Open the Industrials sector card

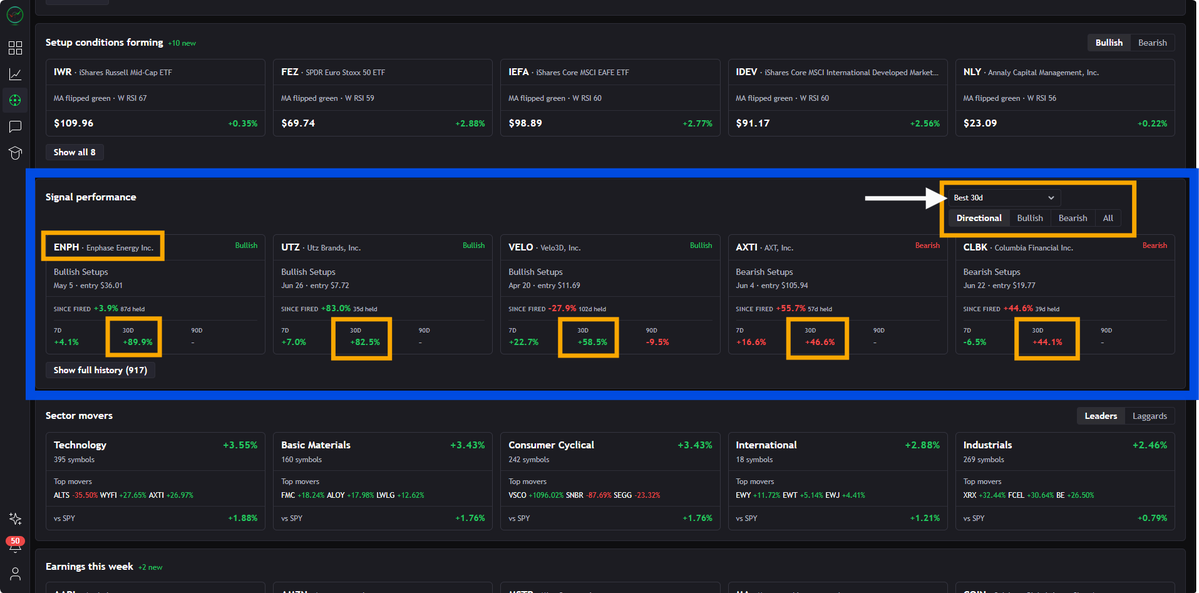[x=1065, y=481]
